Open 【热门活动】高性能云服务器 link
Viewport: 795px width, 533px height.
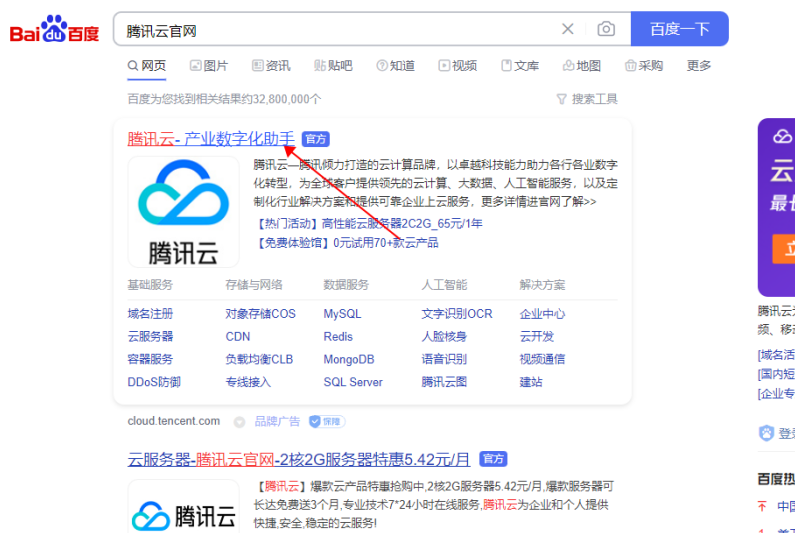(x=368, y=224)
